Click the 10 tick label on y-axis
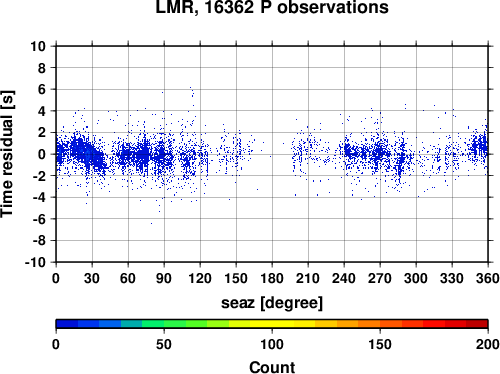This screenshot has width=500, height=374. [x=38, y=46]
